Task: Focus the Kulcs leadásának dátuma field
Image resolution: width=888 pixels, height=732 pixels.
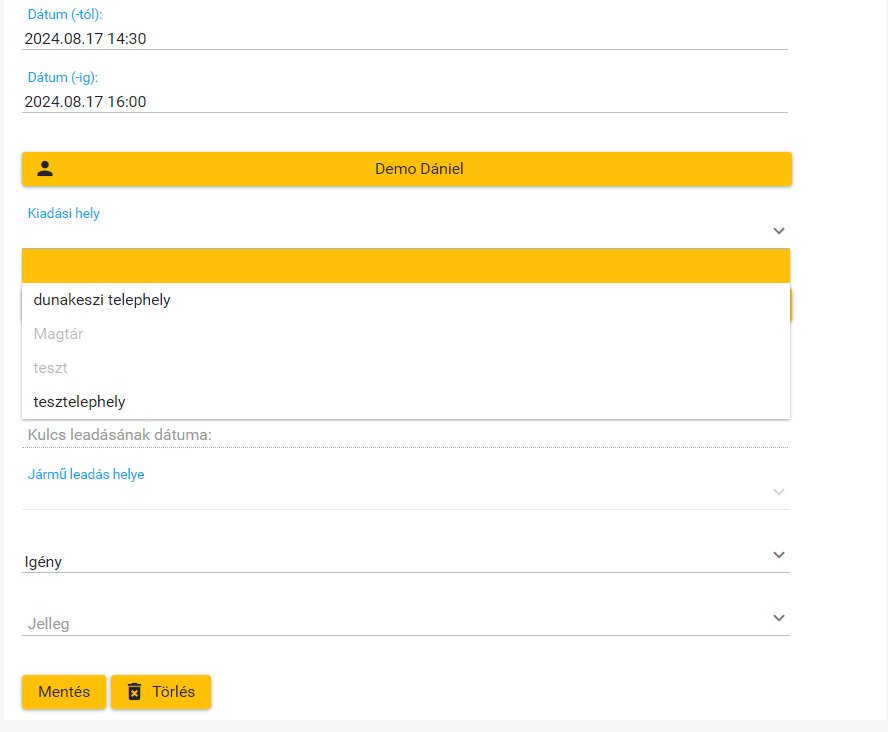Action: point(405,435)
